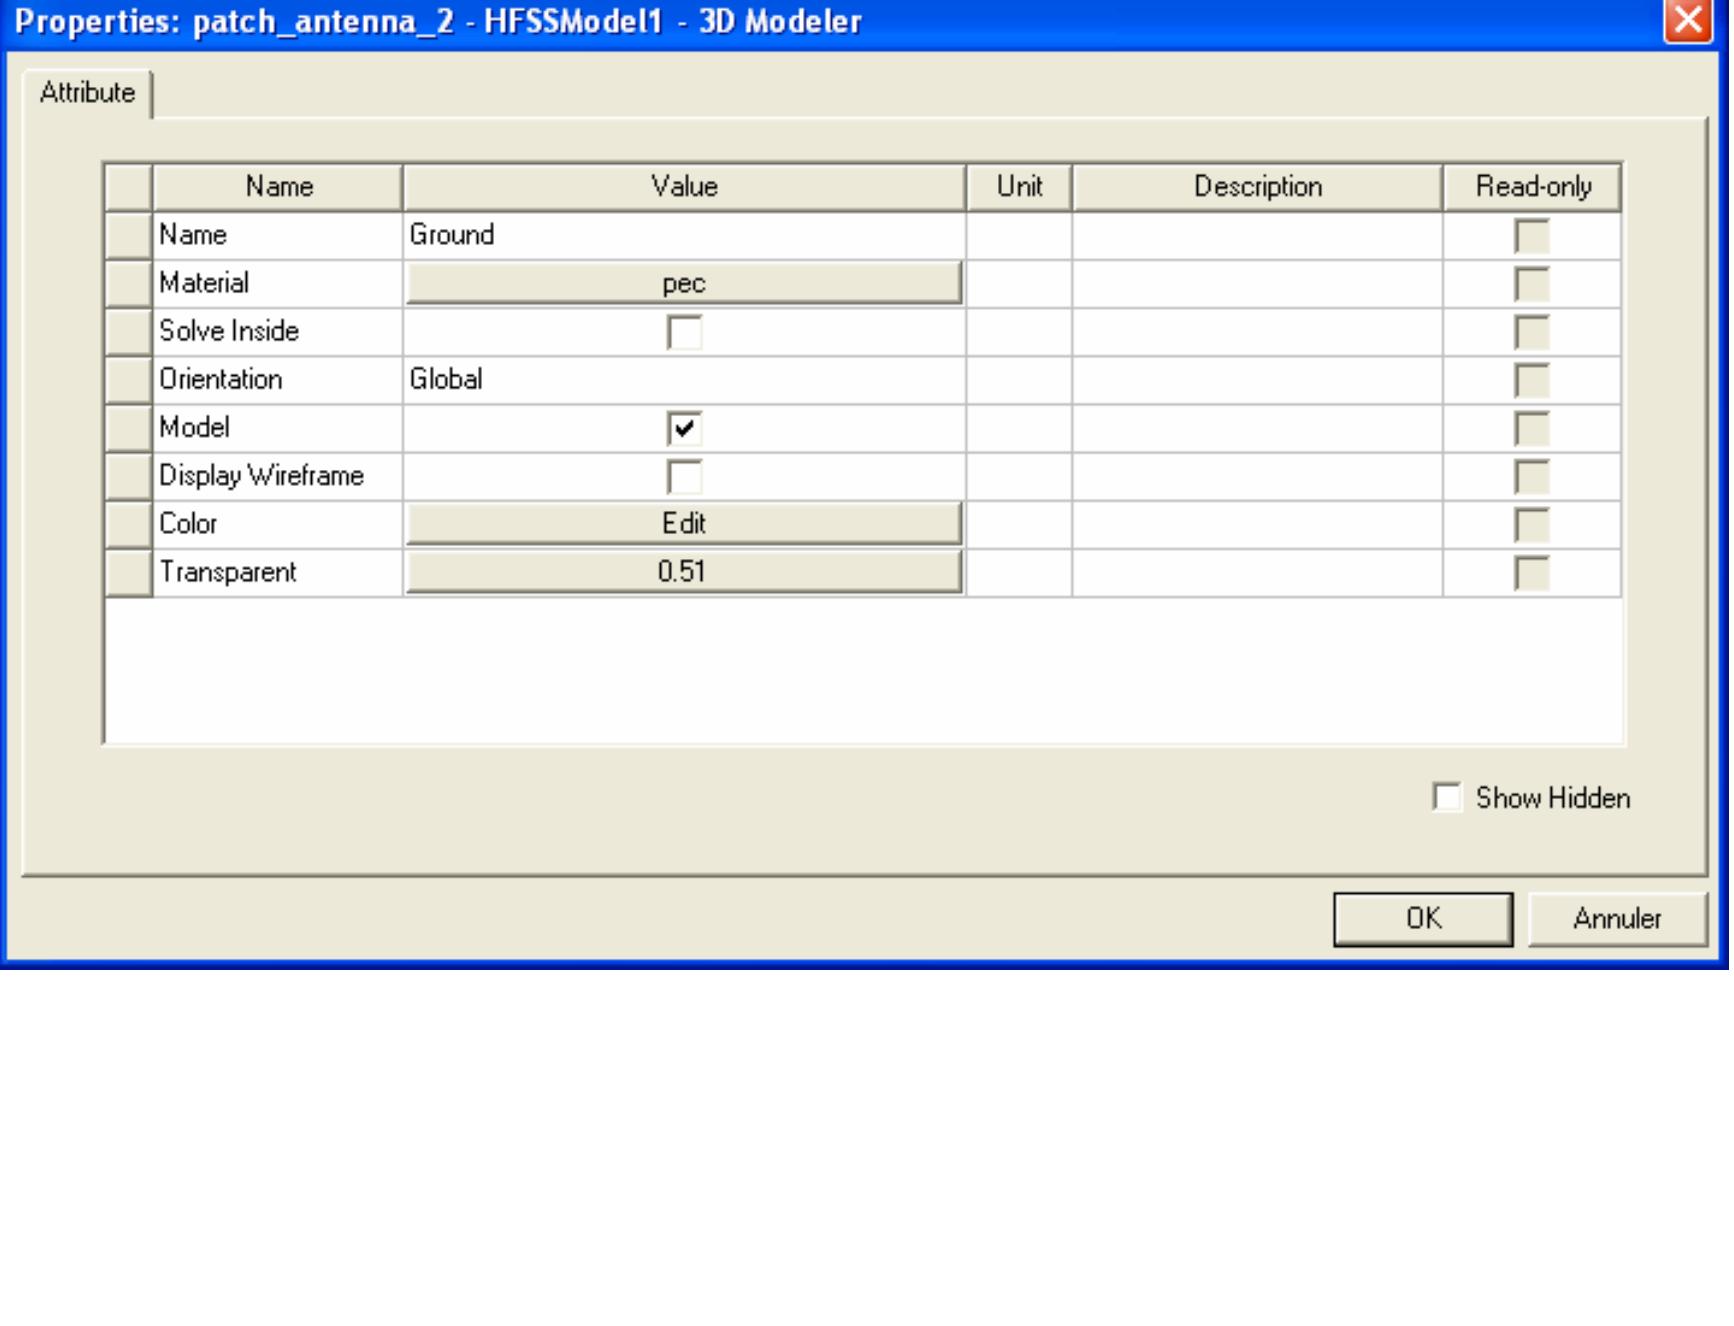This screenshot has width=1734, height=1326.
Task: Dismiss the dialog with Annuler
Action: pos(1616,918)
